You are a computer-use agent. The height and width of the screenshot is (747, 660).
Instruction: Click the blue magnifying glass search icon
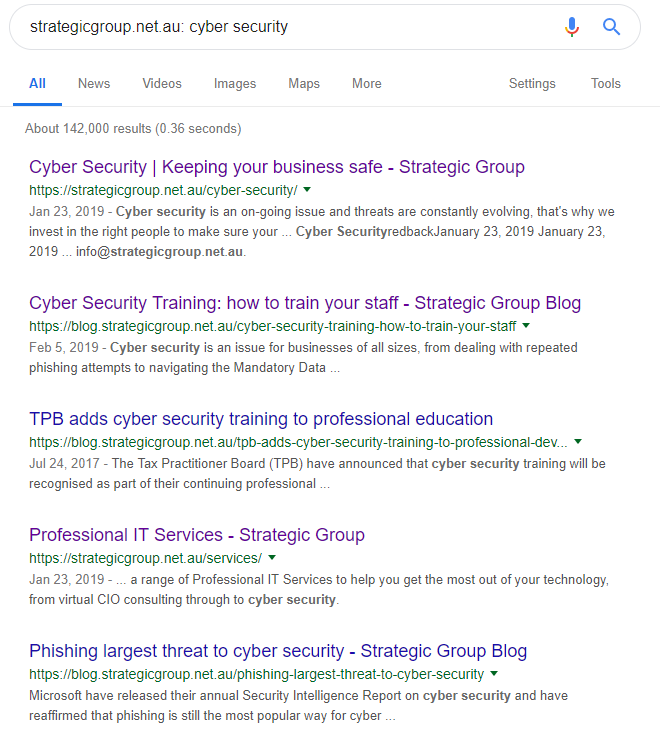tap(611, 27)
